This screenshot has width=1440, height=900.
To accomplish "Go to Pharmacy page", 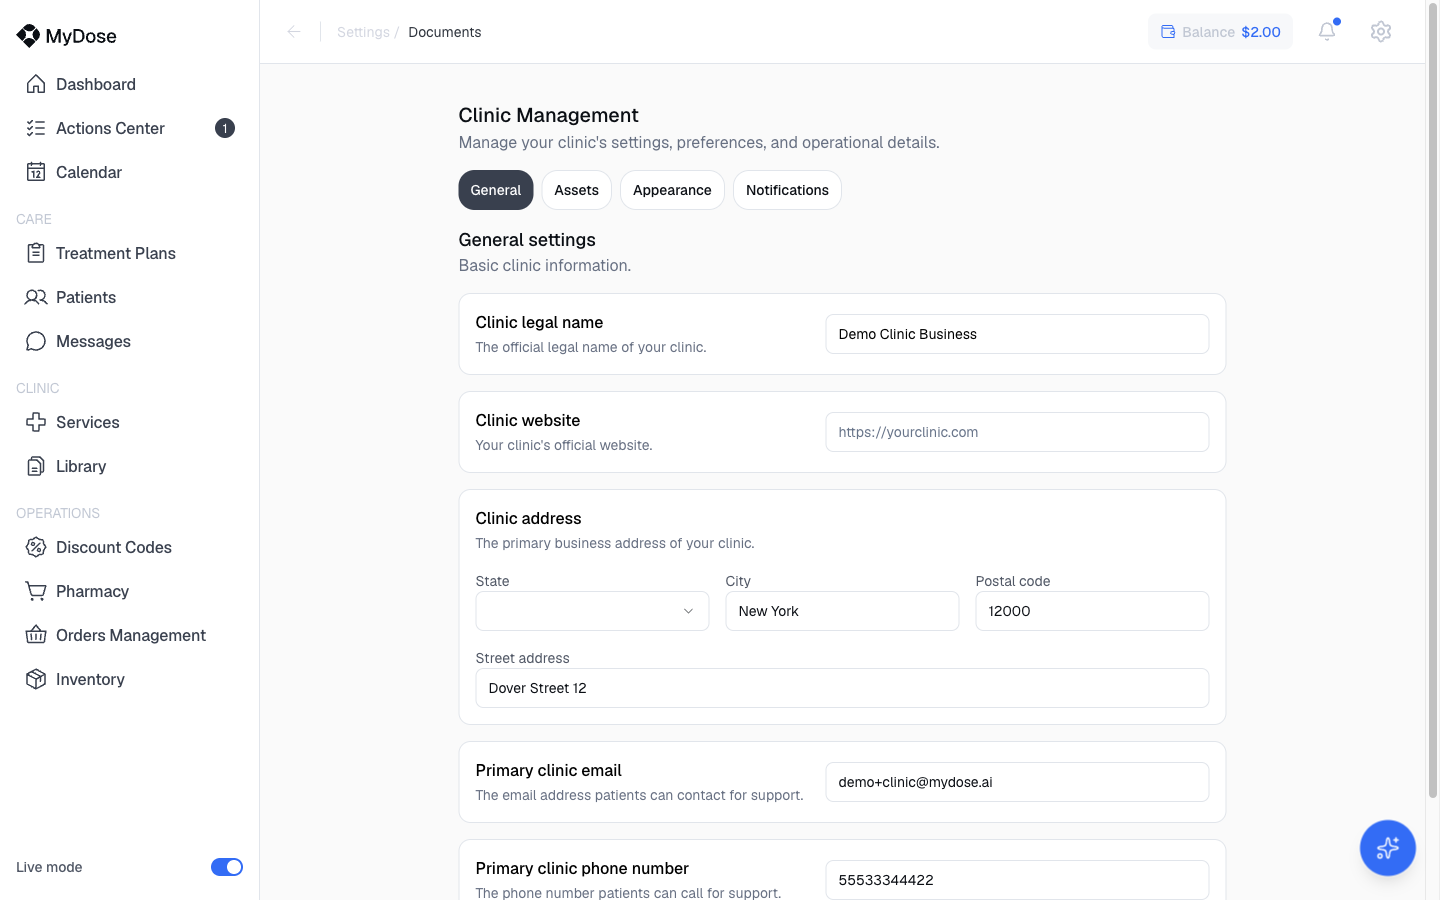I will click(130, 591).
